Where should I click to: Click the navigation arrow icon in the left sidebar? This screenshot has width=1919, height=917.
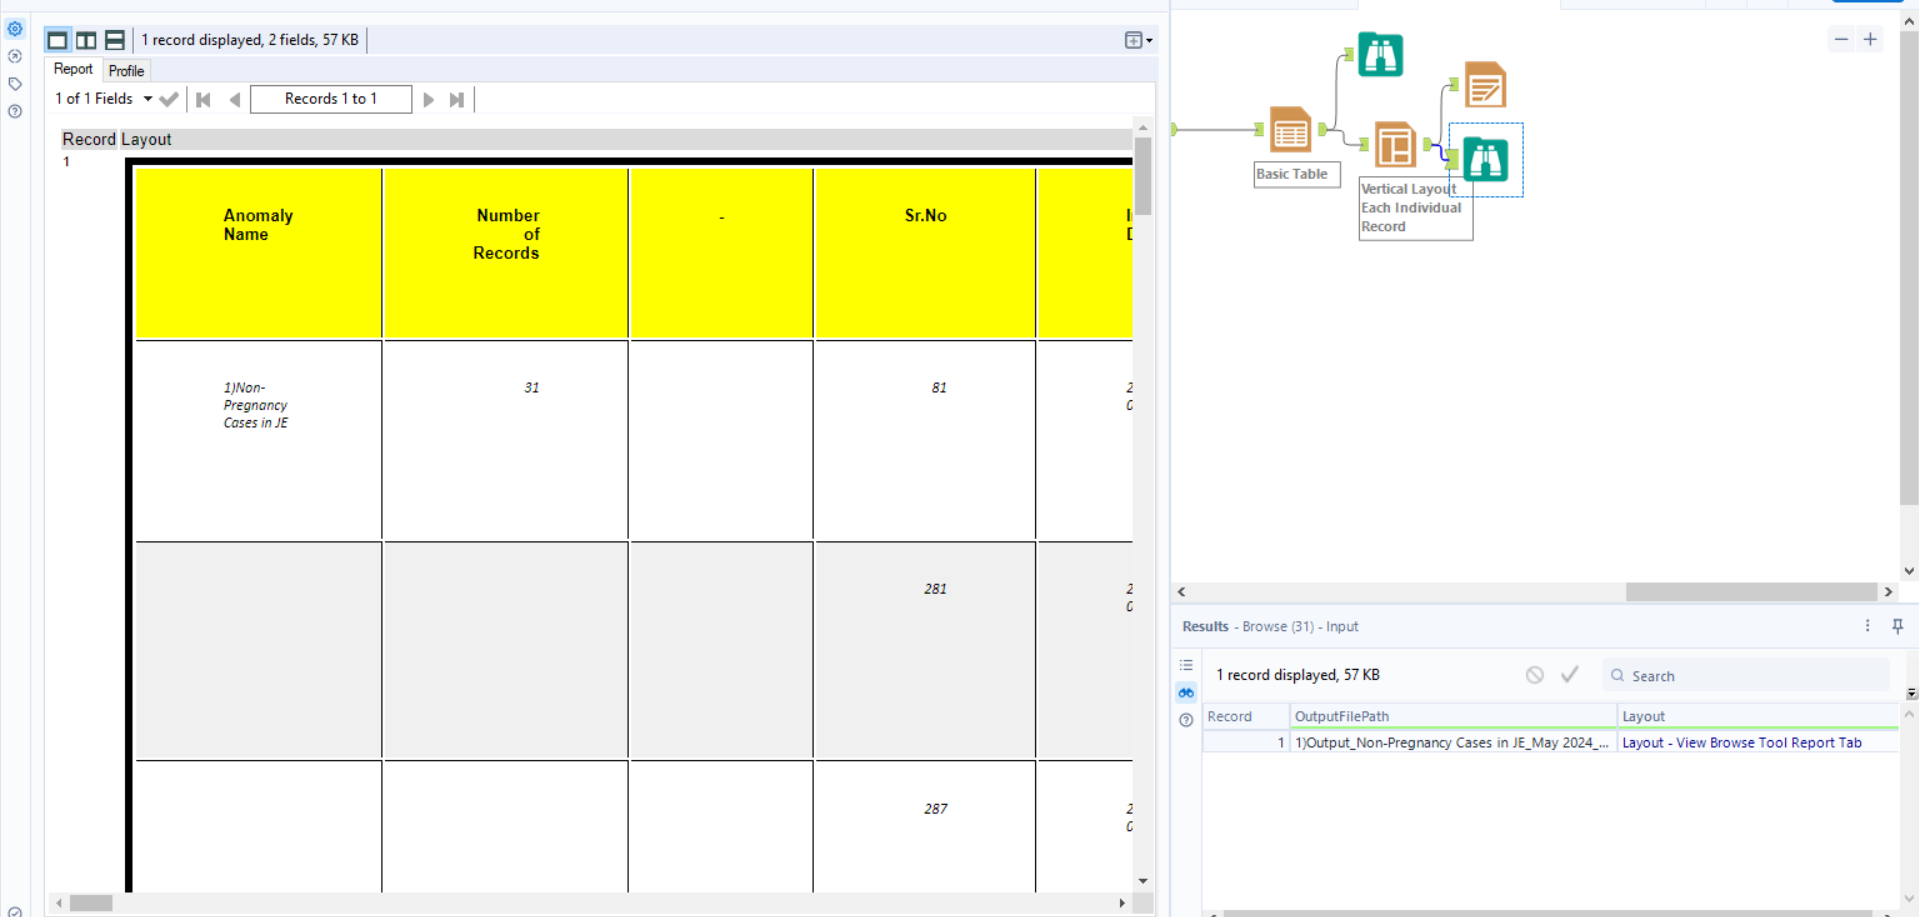[15, 56]
